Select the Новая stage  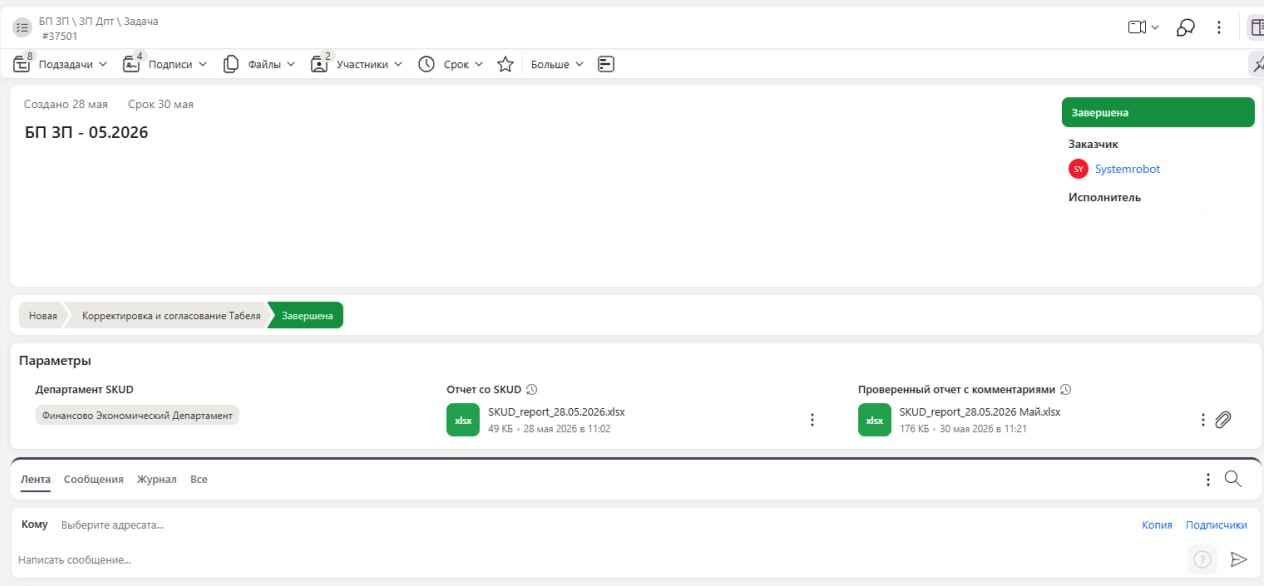click(43, 316)
